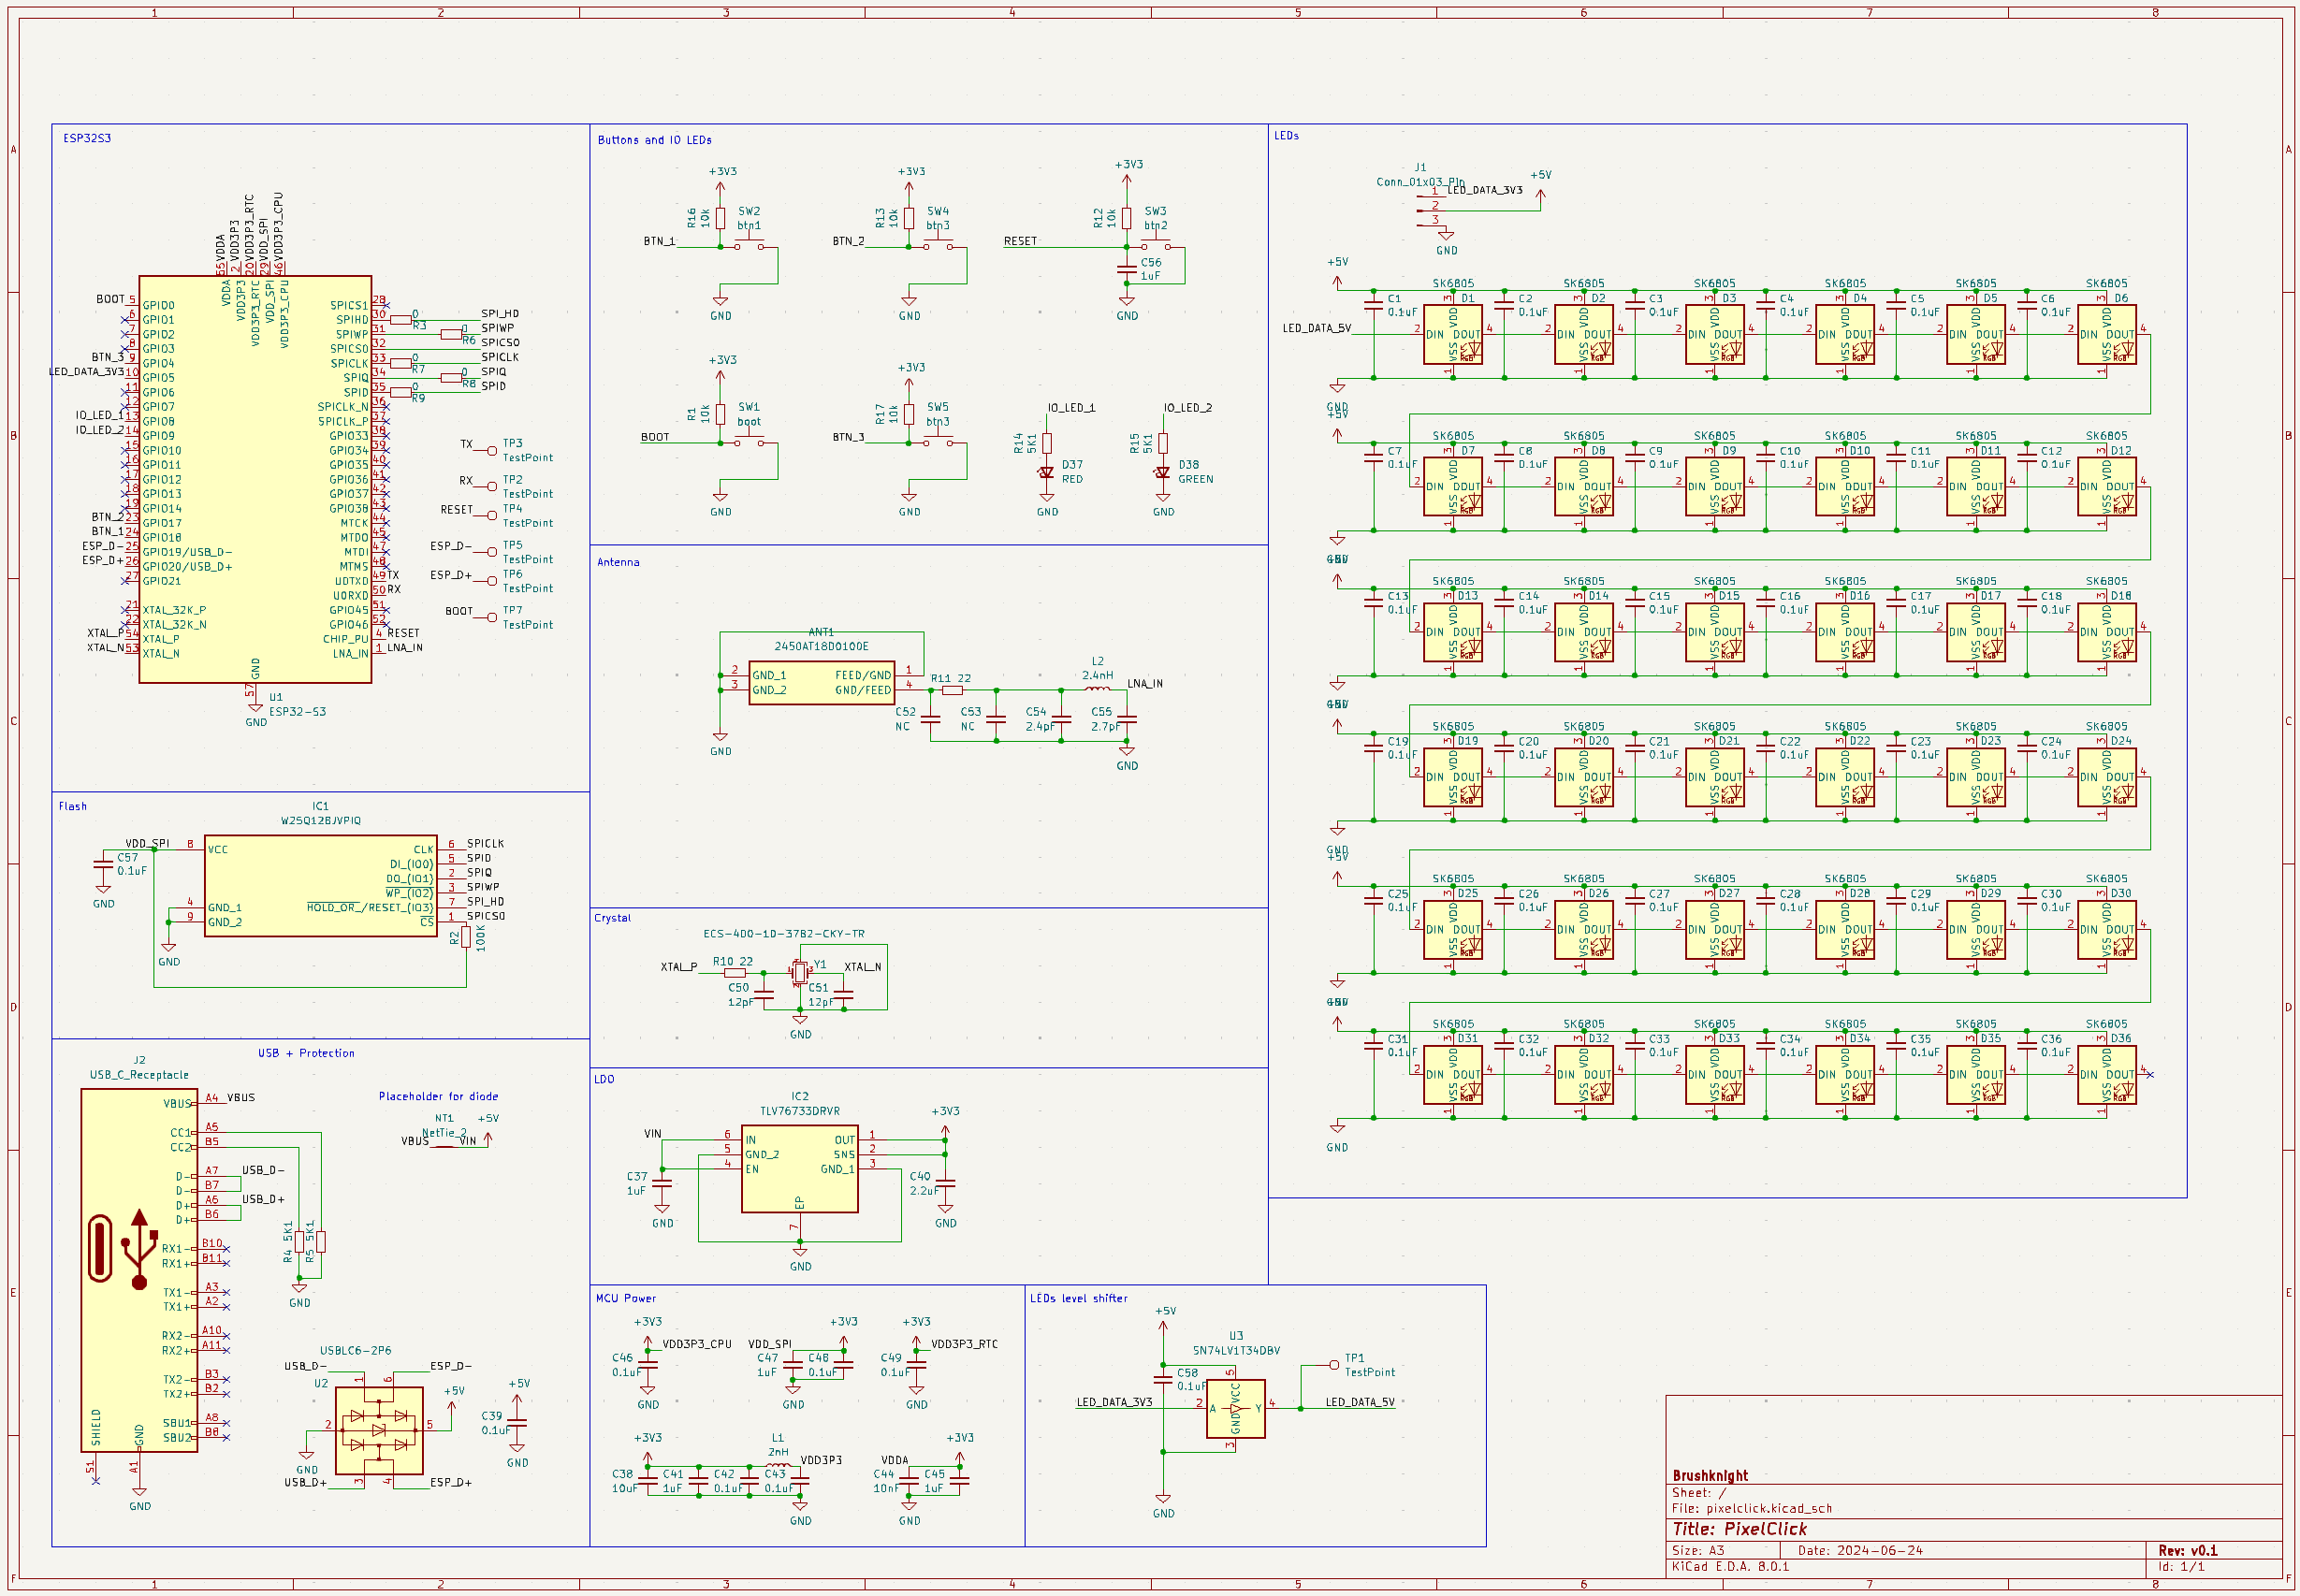Click the 'LEDs level shifter' section label

(x=1078, y=1298)
